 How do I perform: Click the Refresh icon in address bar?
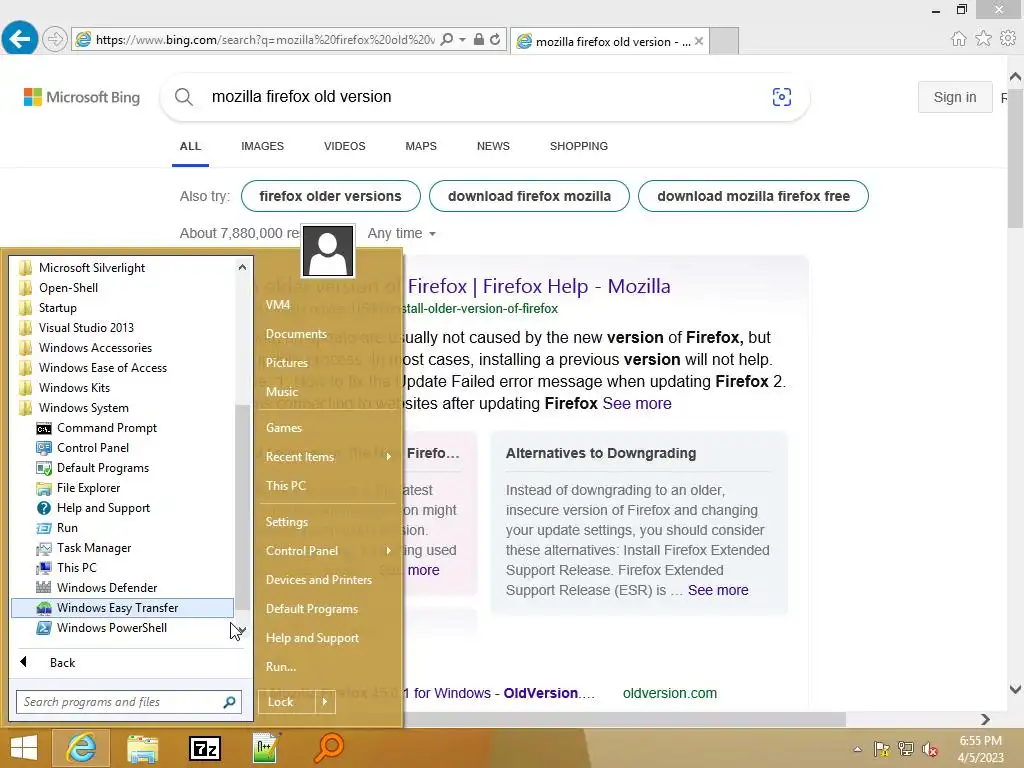tap(495, 39)
